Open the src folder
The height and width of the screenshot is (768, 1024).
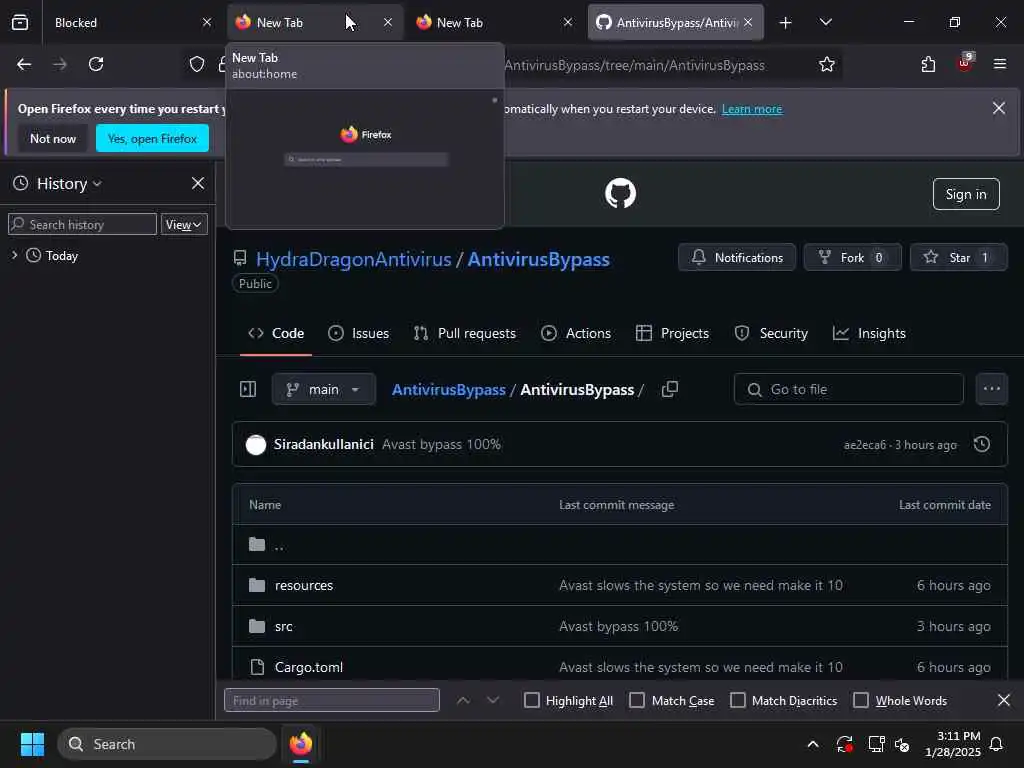pyautogui.click(x=283, y=626)
